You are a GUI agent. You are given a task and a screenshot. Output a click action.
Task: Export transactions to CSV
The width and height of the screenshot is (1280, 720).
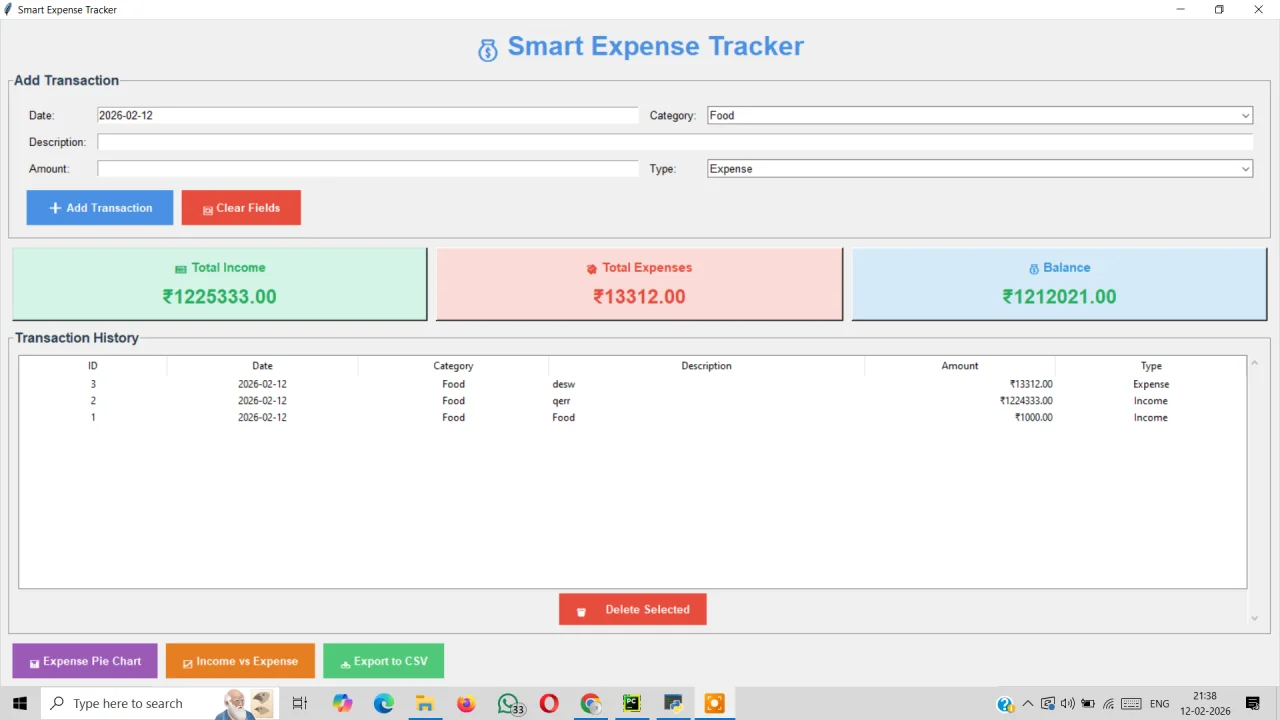coord(384,661)
